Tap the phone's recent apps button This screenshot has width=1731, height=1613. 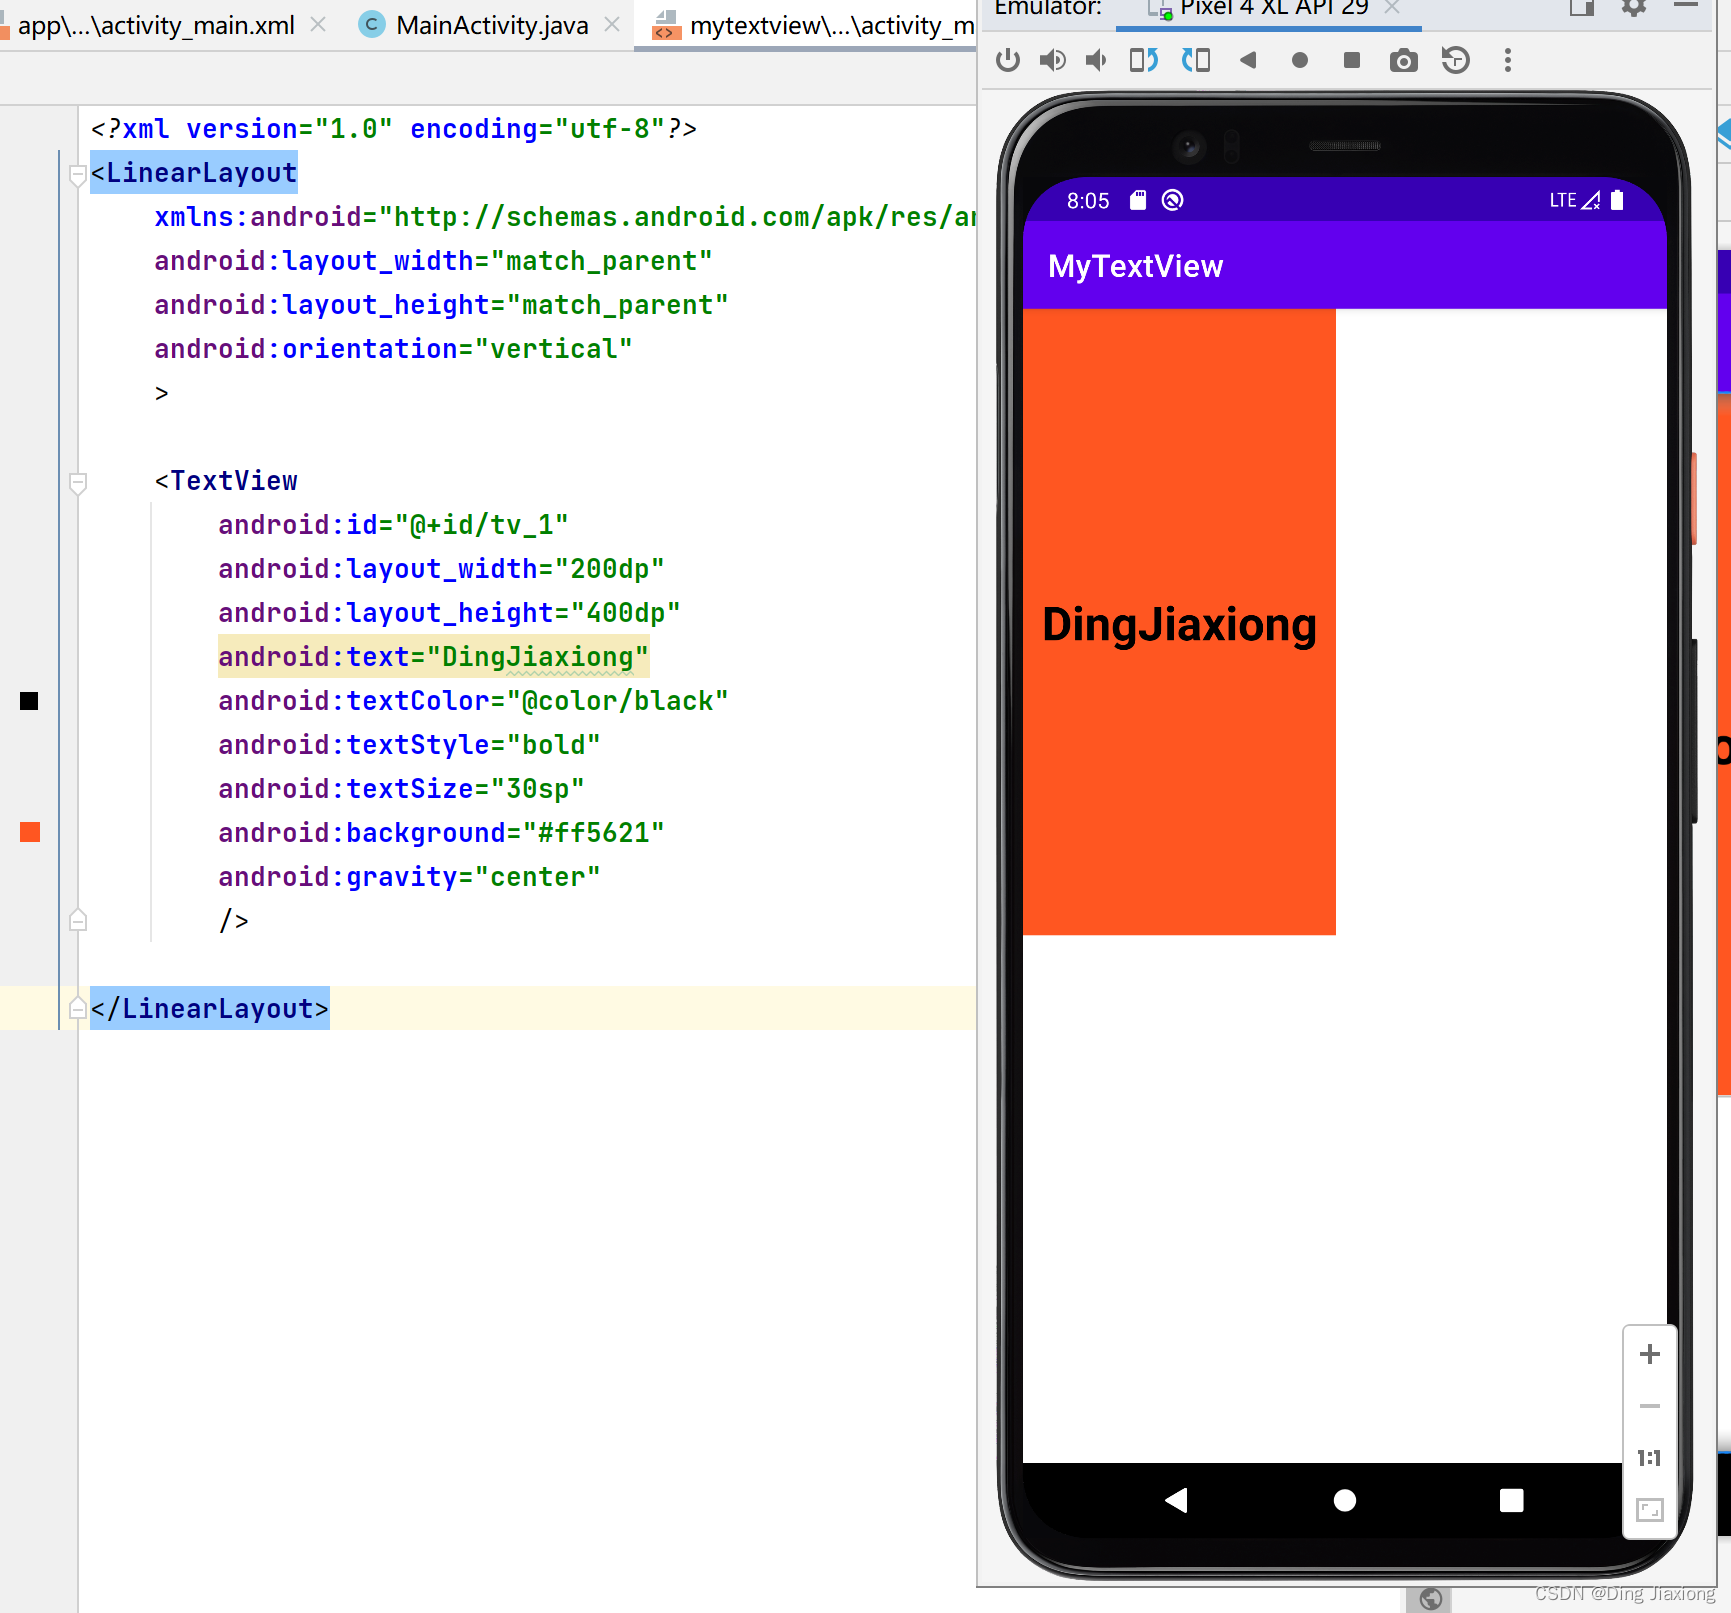click(1512, 1500)
